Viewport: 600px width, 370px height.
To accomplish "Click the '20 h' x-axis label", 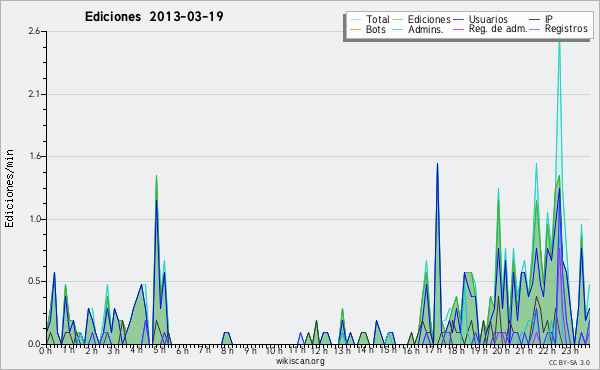I will point(502,351).
